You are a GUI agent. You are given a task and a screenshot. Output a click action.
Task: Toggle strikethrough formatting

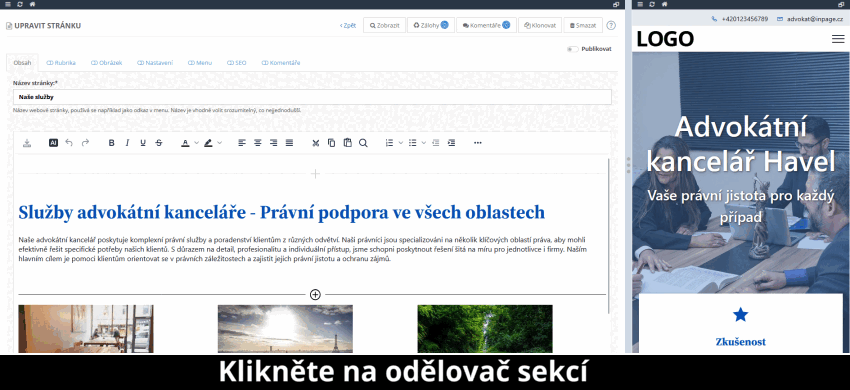(x=159, y=143)
